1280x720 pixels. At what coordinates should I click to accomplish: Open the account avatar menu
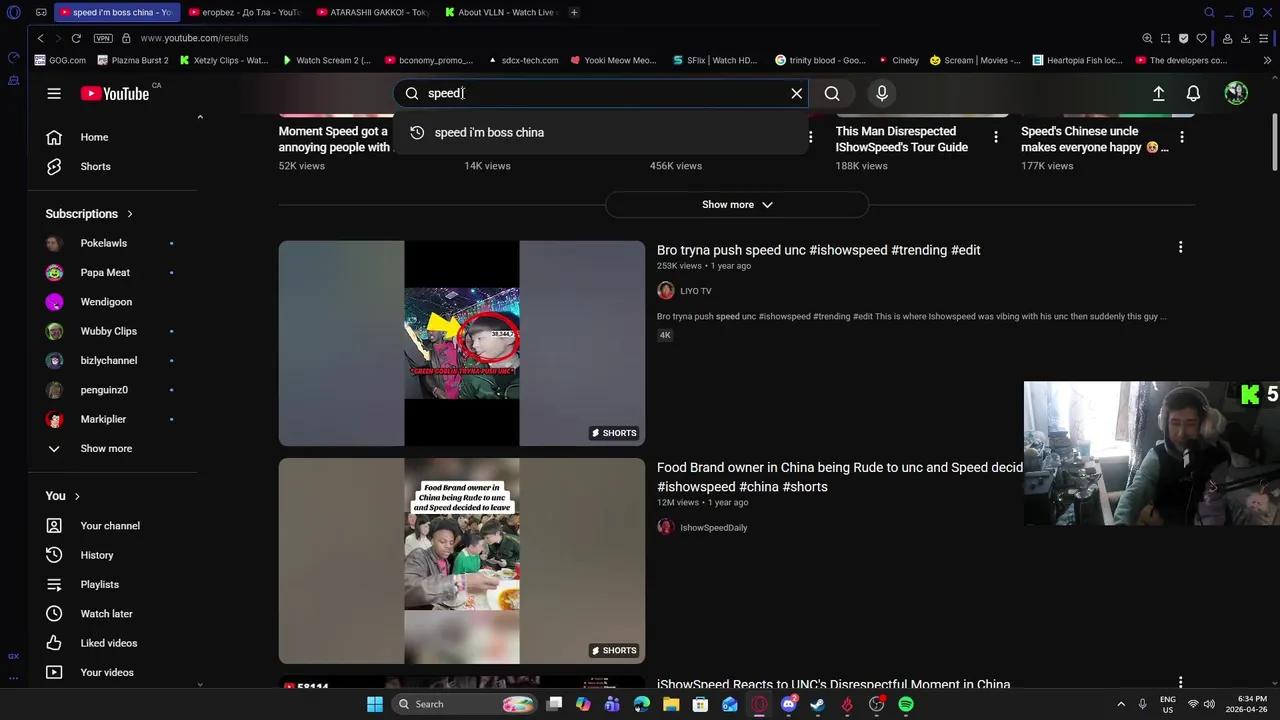[x=1236, y=93]
